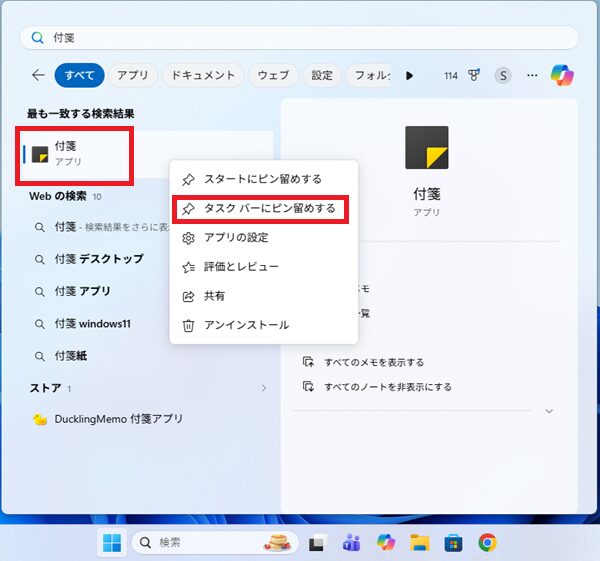Open Microsoft Store from the taskbar
The width and height of the screenshot is (600, 561).
click(453, 542)
